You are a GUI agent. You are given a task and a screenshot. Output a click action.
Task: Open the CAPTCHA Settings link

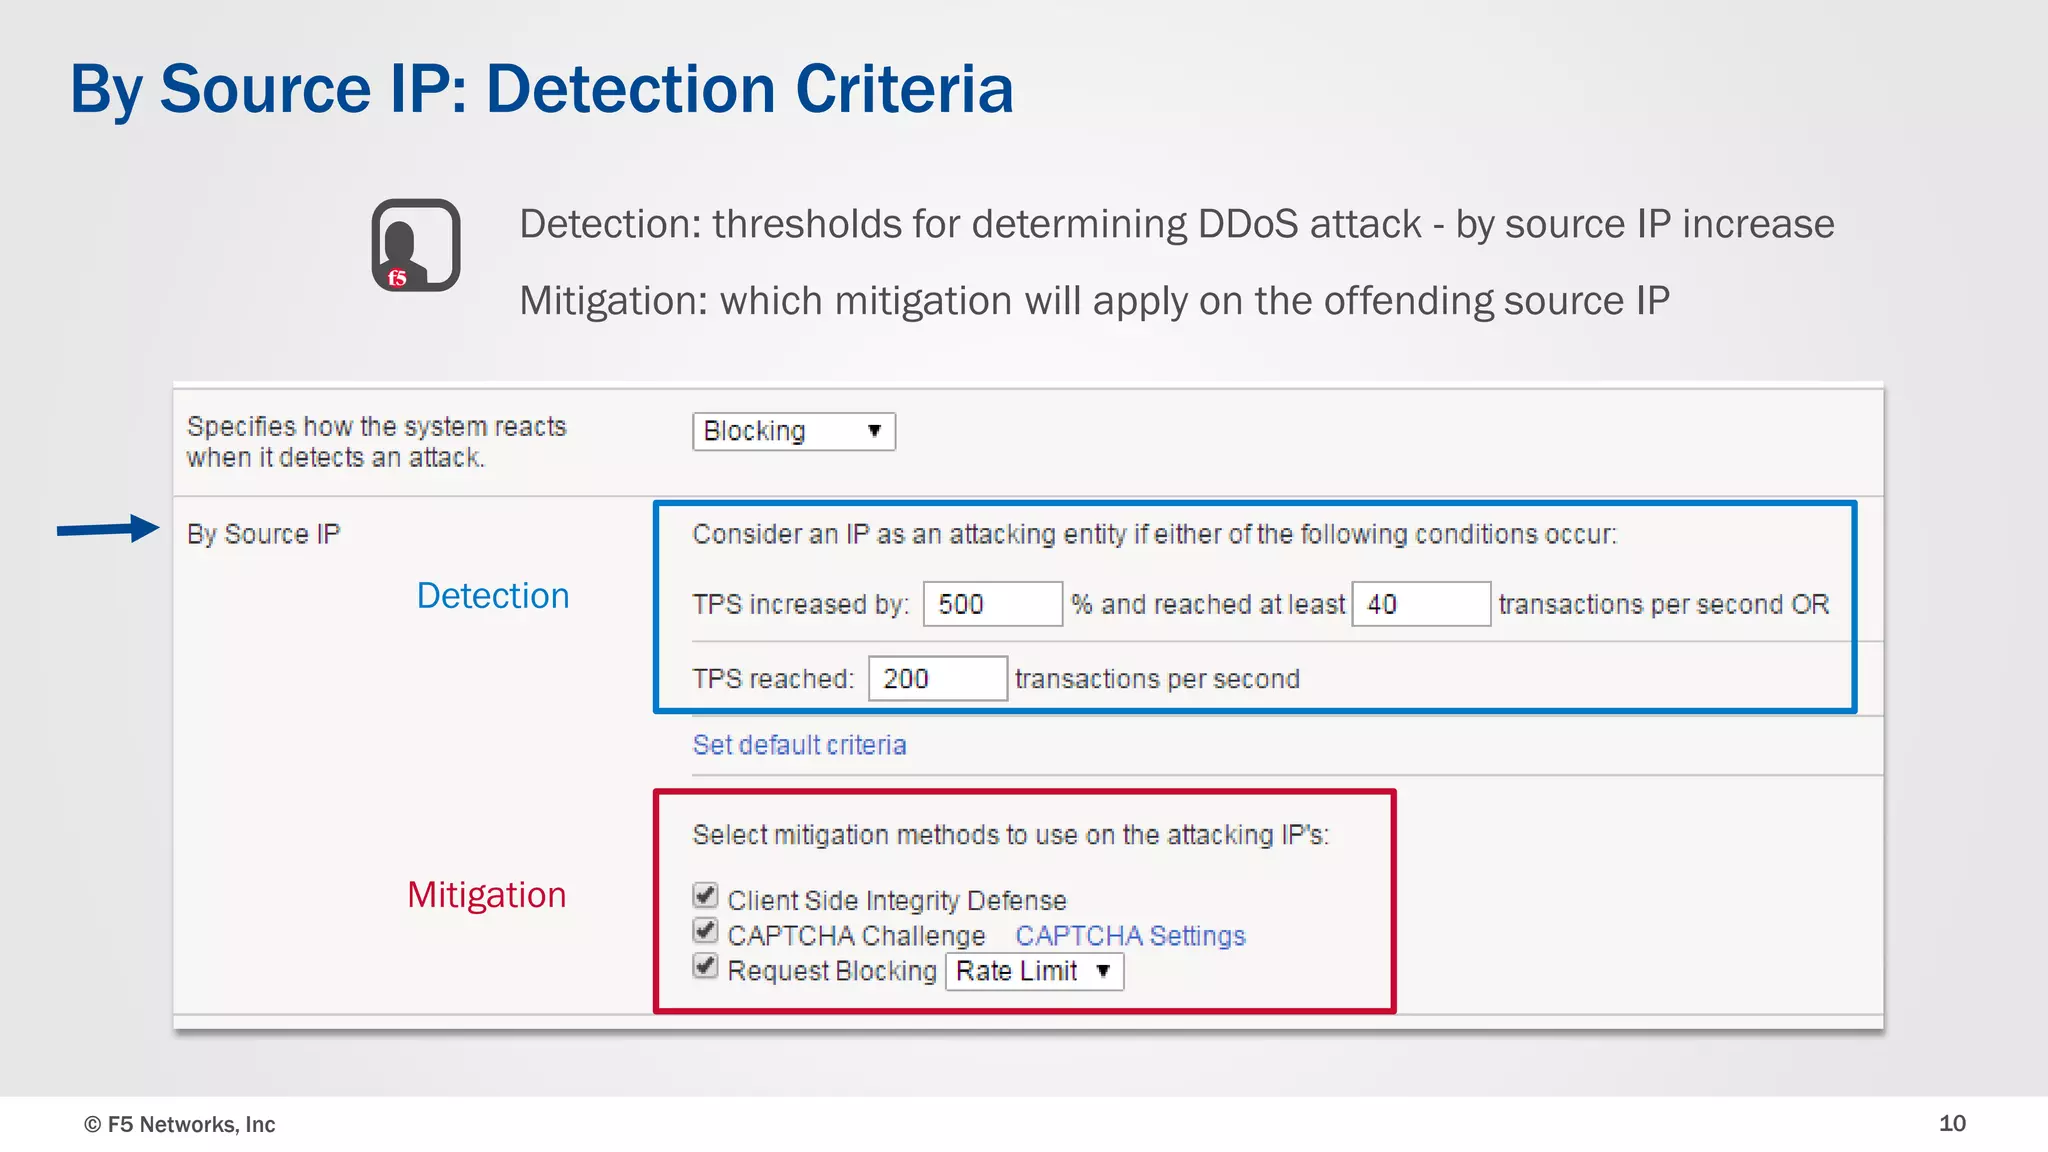tap(1130, 936)
